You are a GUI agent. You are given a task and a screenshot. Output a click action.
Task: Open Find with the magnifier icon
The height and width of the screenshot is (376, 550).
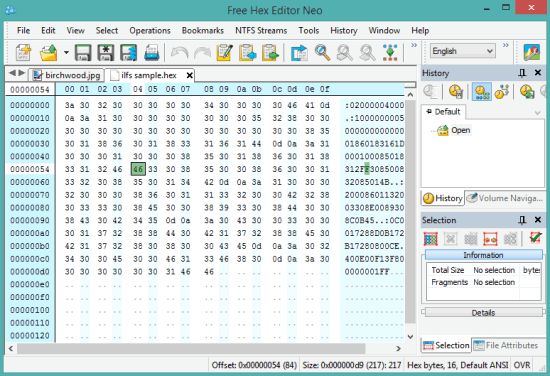click(x=322, y=52)
